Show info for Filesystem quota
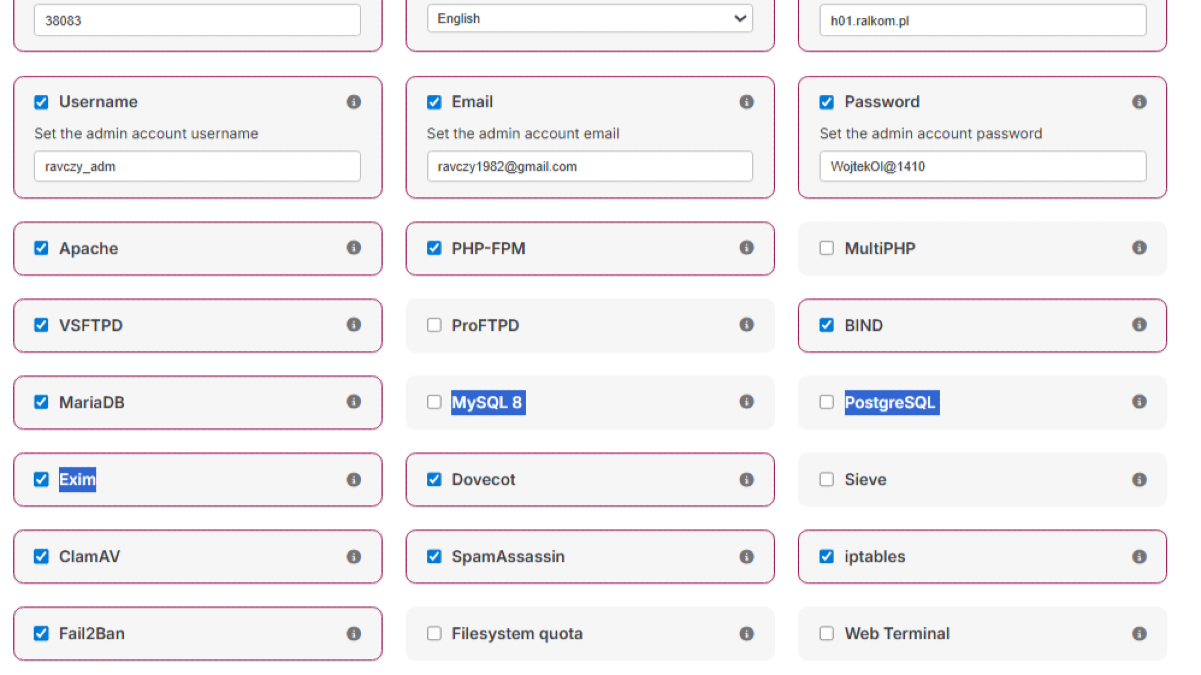The height and width of the screenshot is (675, 1201). [746, 633]
